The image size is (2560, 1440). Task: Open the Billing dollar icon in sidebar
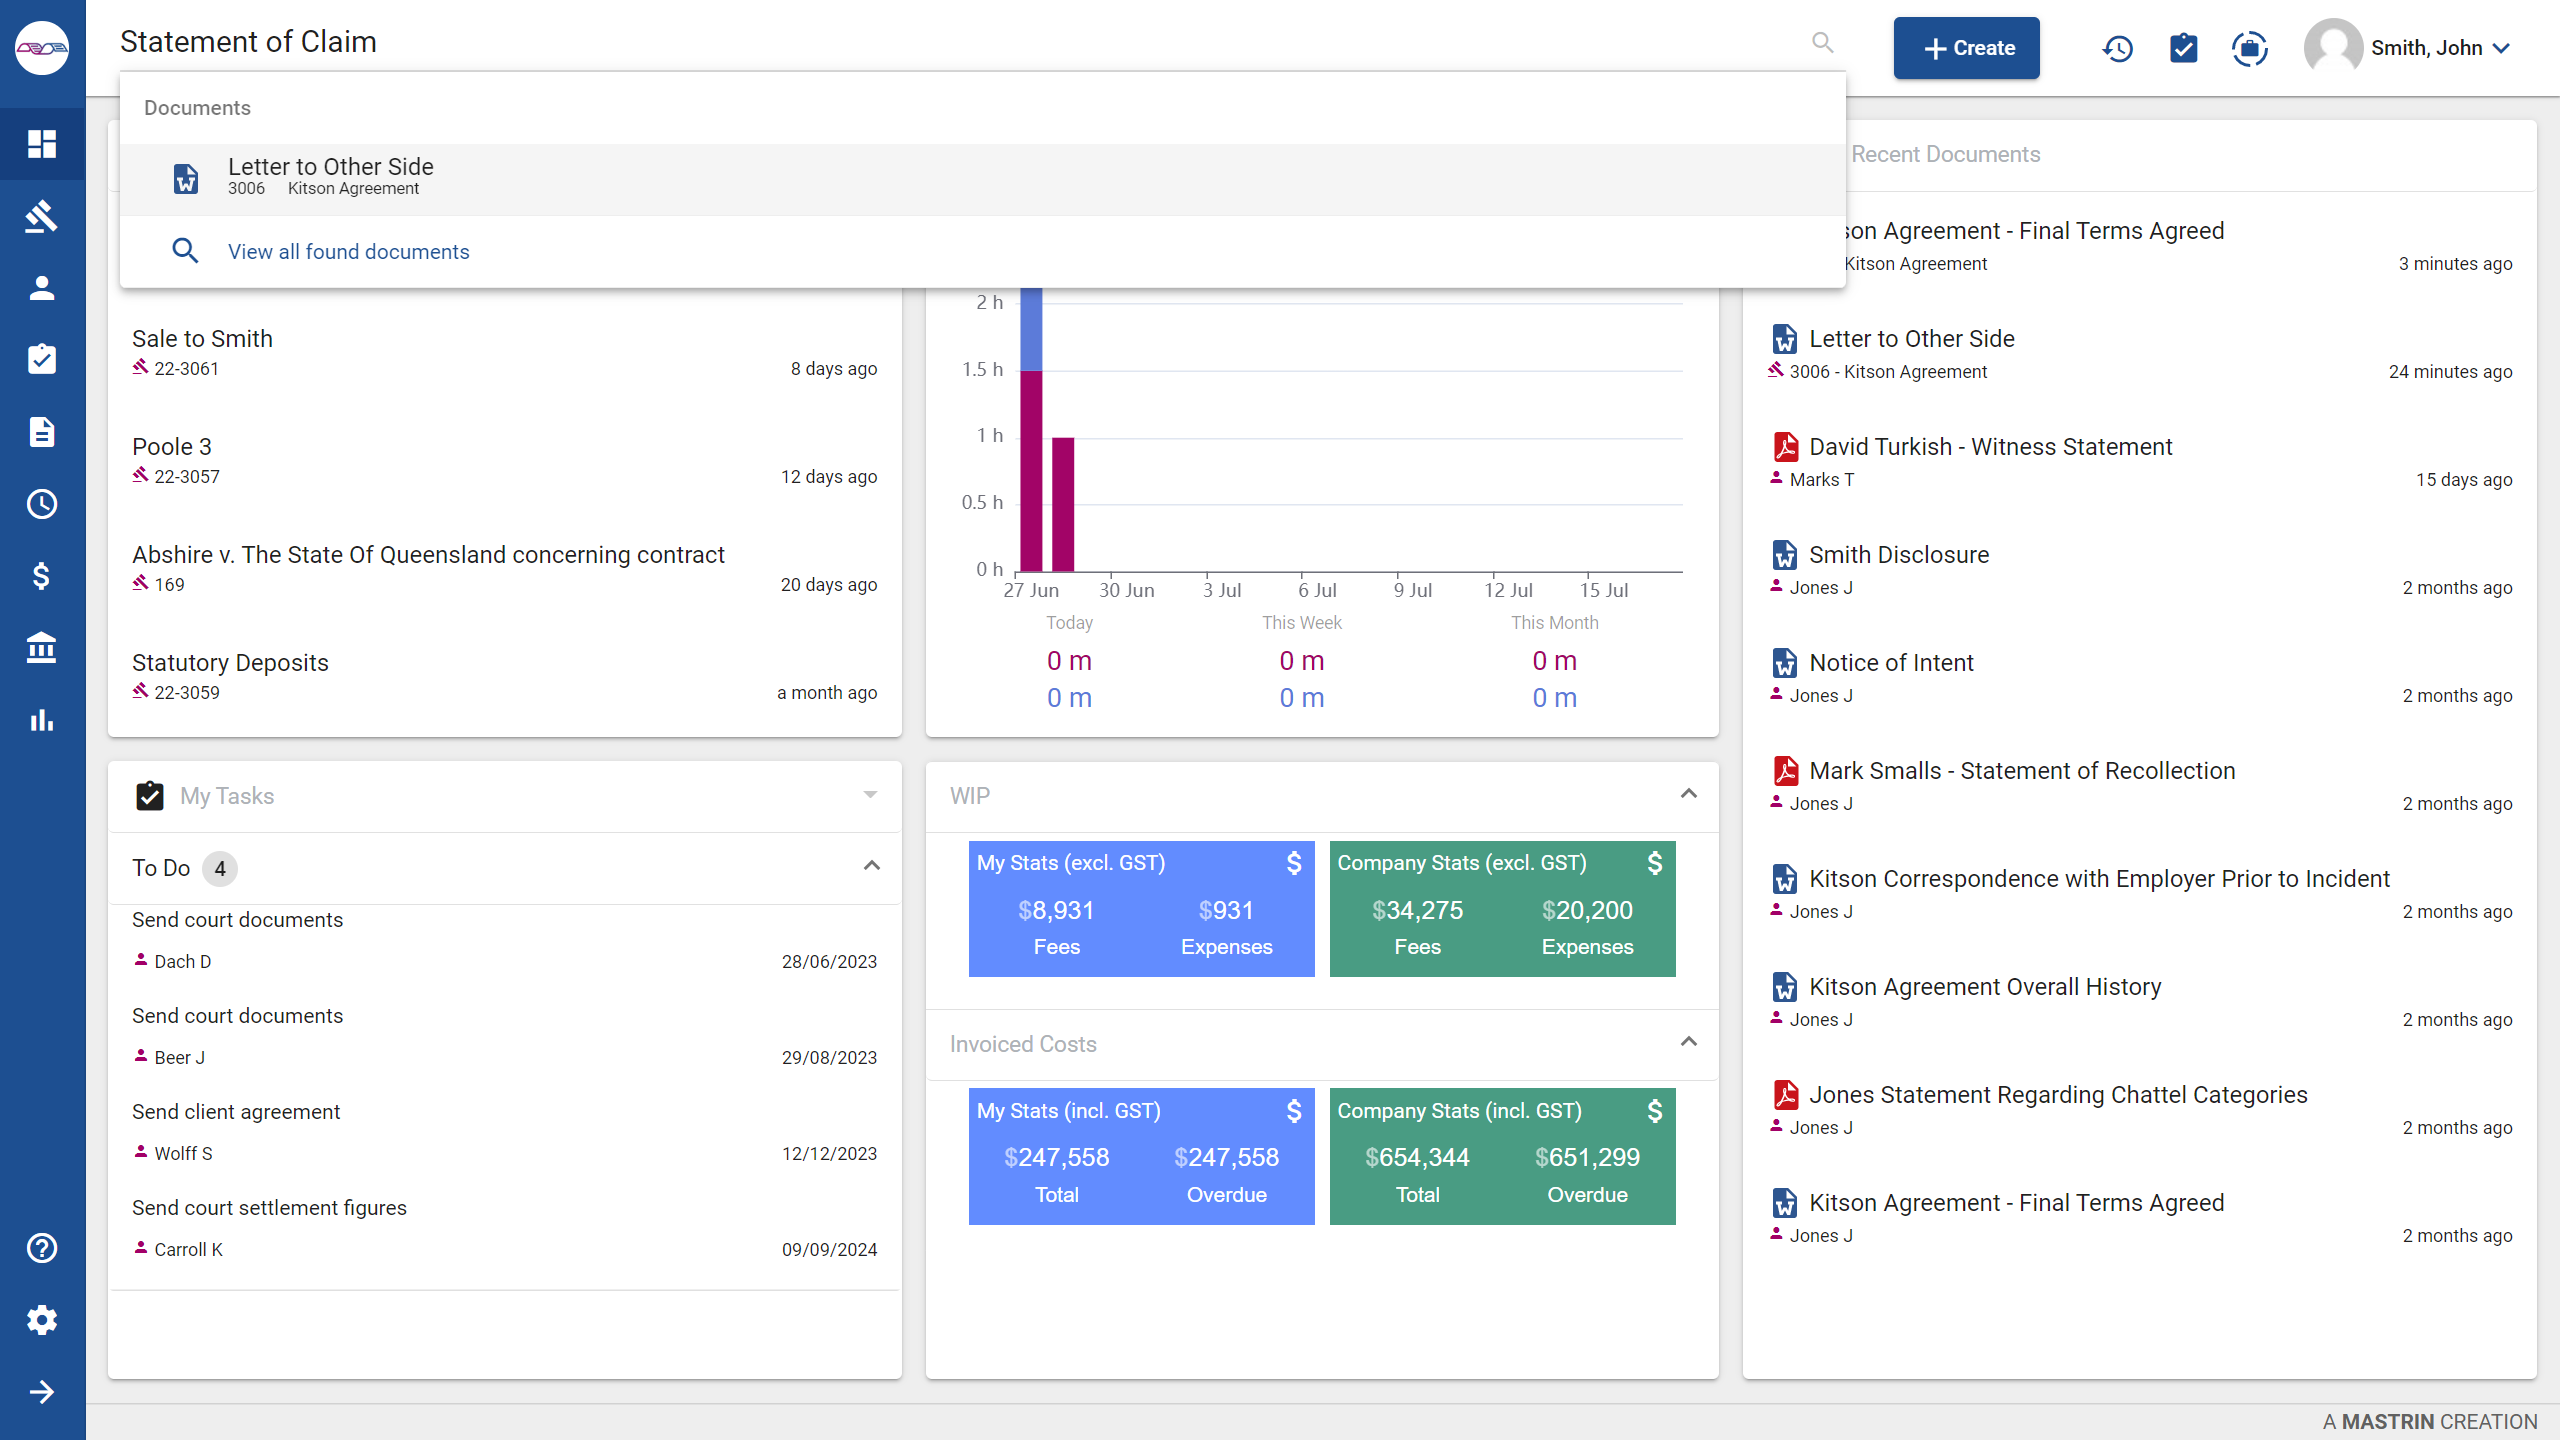pyautogui.click(x=41, y=576)
